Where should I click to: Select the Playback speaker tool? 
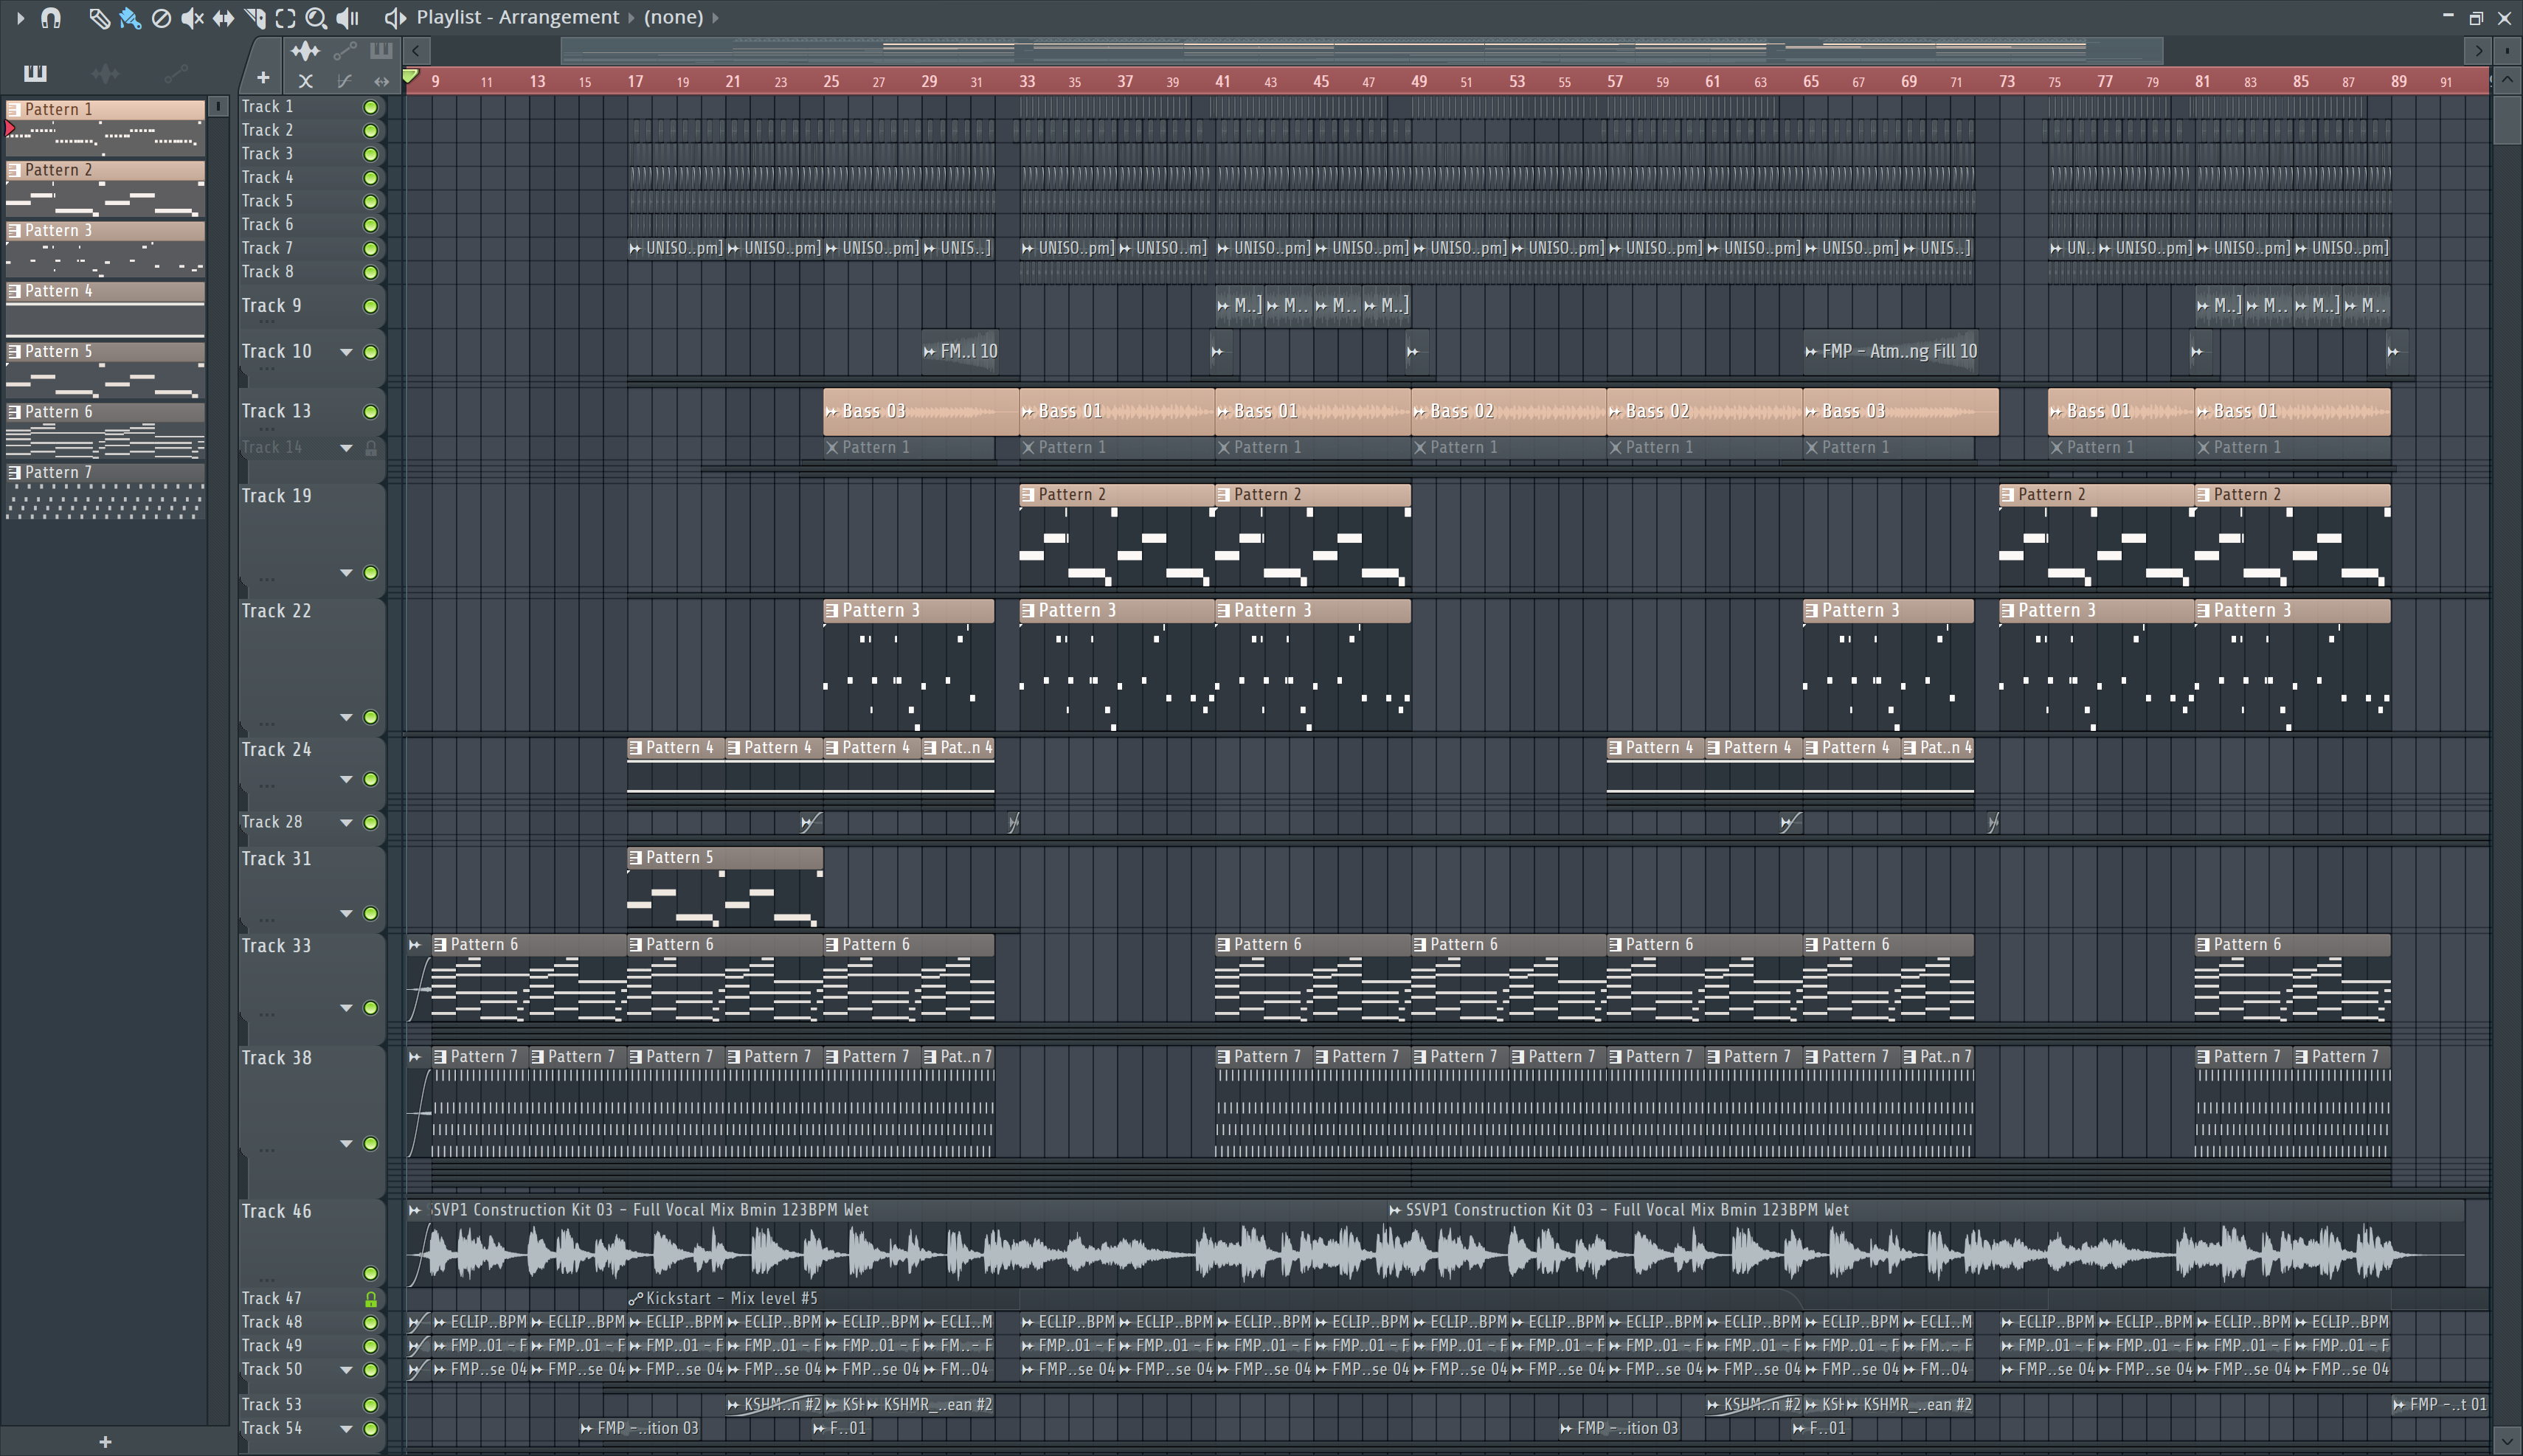(347, 17)
